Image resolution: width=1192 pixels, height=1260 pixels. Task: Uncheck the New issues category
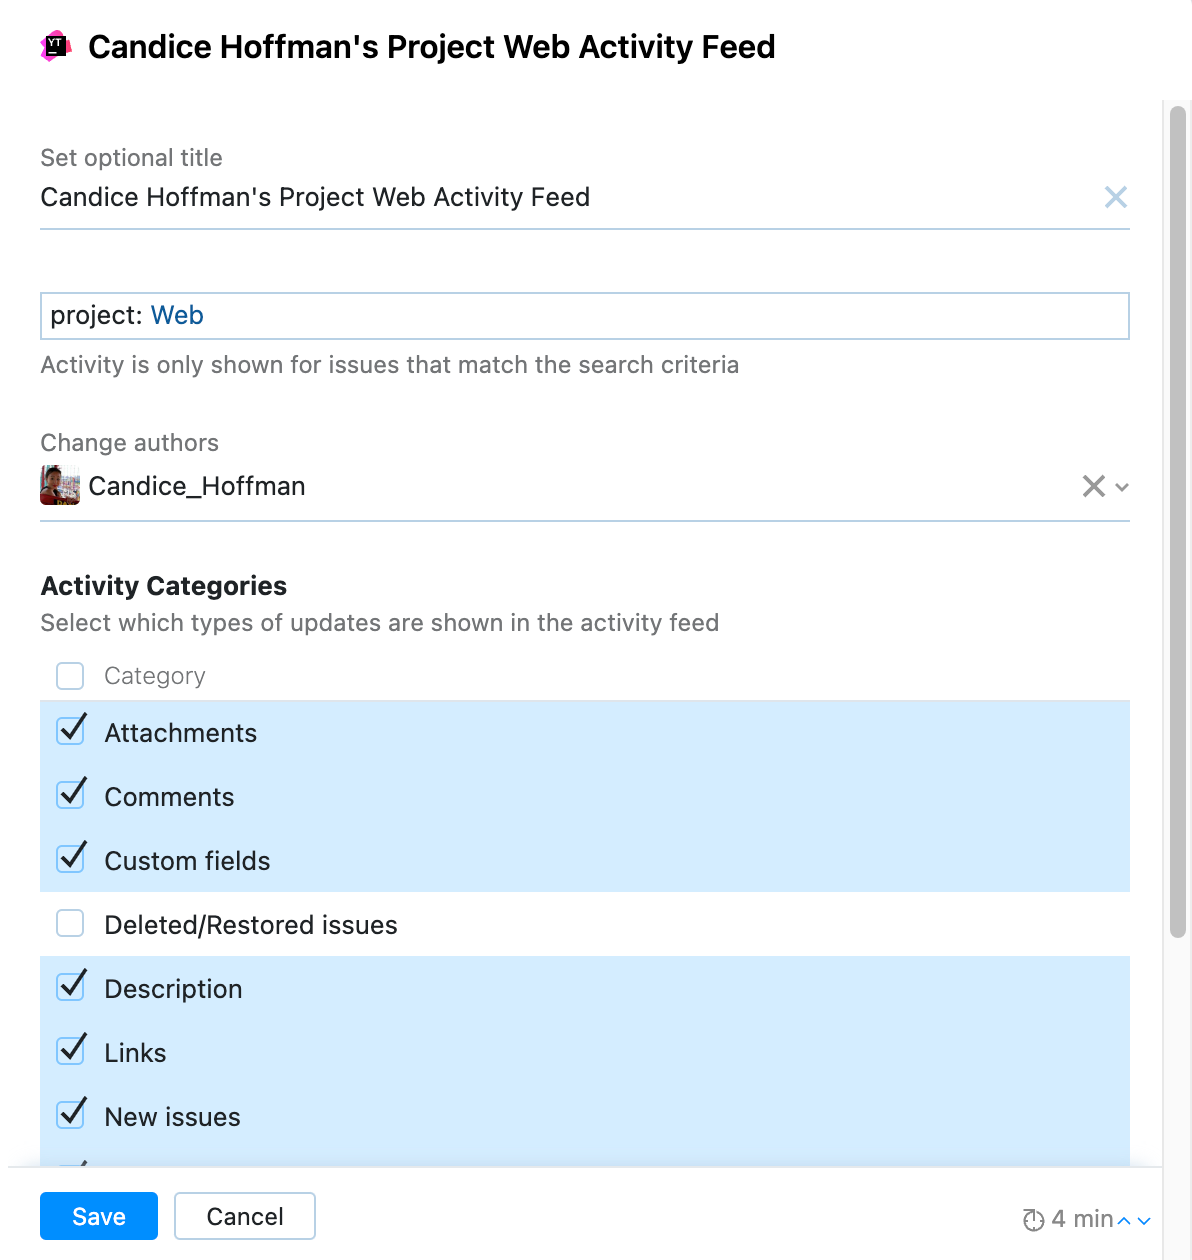[x=70, y=1115]
